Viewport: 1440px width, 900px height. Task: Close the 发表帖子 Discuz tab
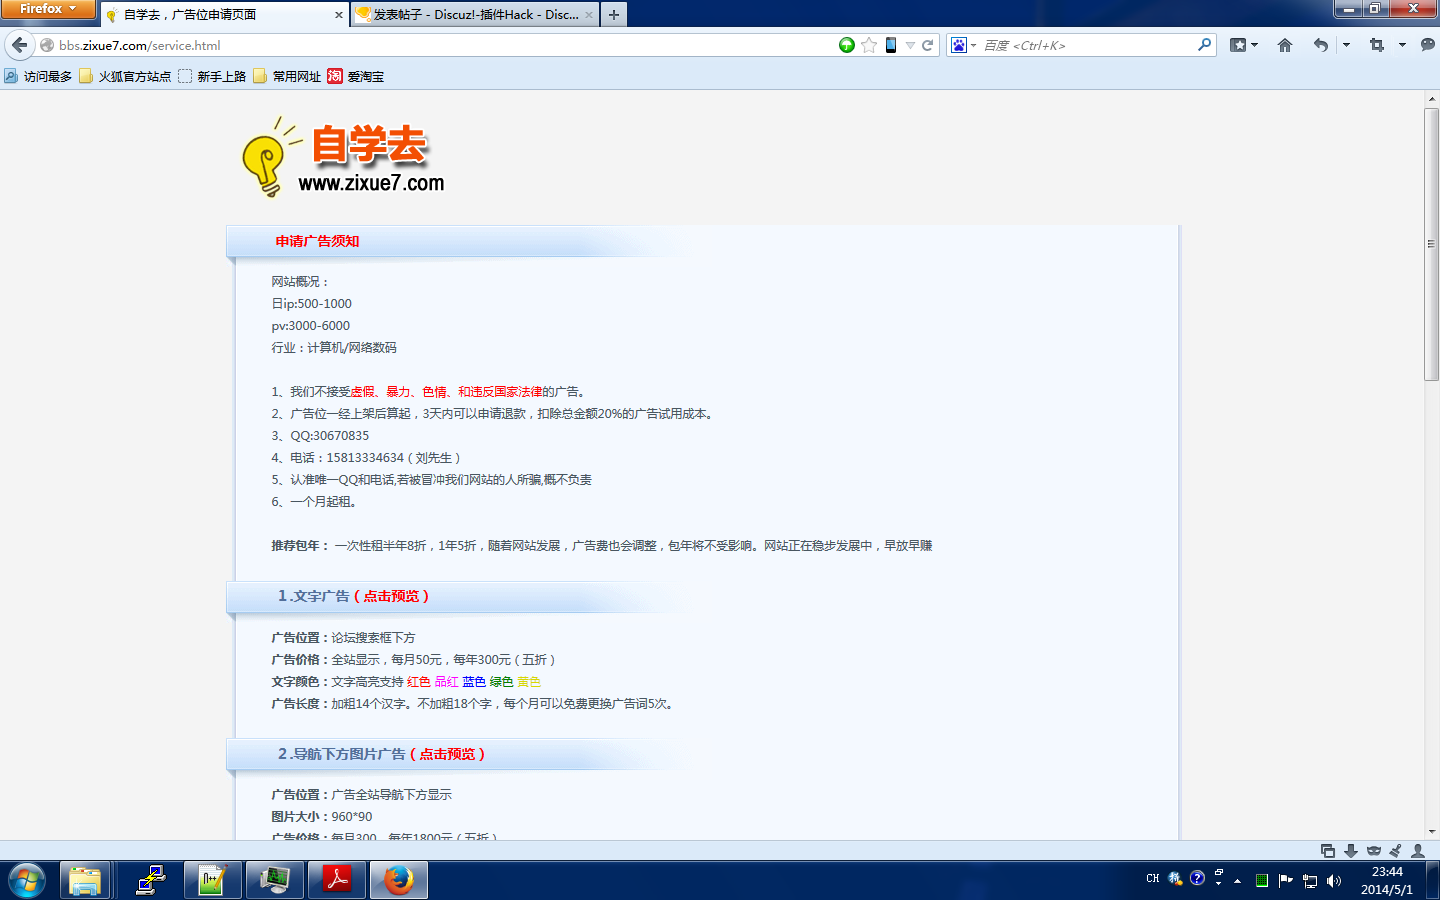point(589,15)
